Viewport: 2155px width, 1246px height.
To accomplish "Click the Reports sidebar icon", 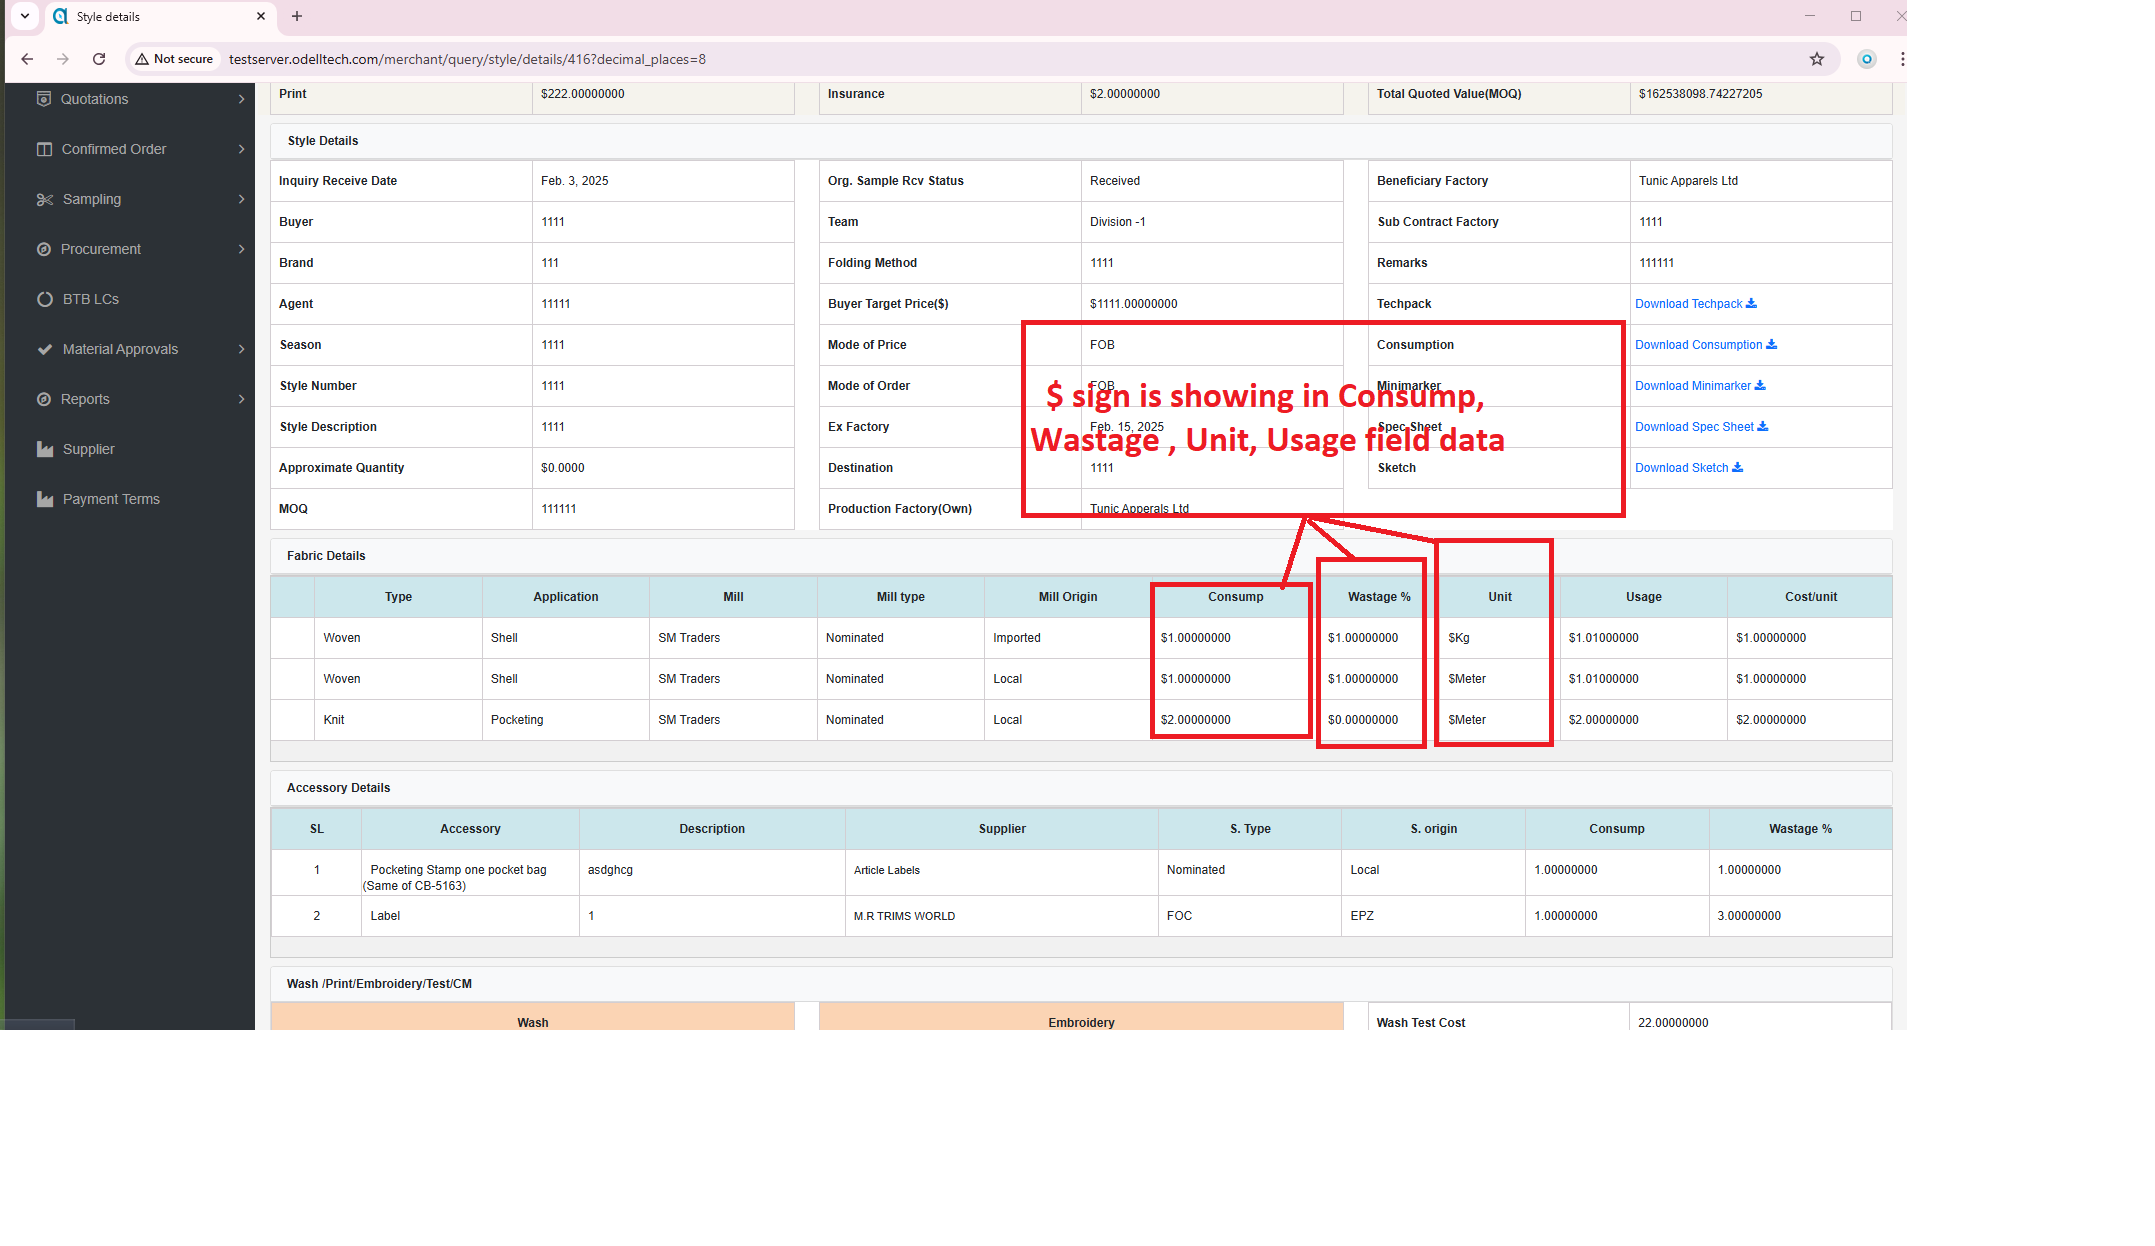I will click(x=44, y=399).
